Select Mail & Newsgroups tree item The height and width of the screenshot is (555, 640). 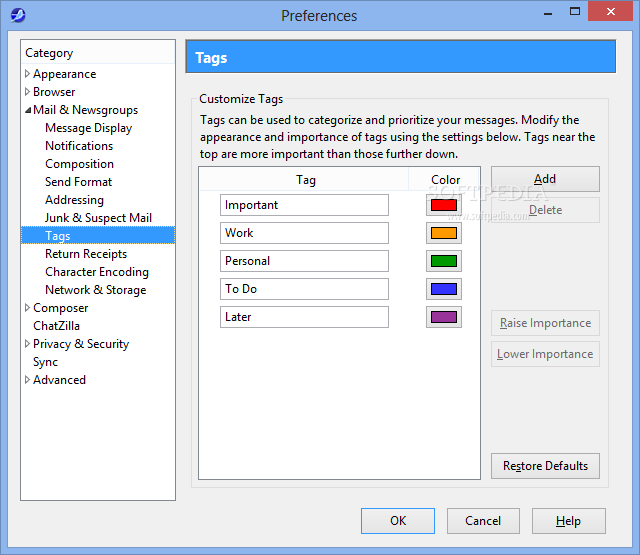tap(85, 110)
